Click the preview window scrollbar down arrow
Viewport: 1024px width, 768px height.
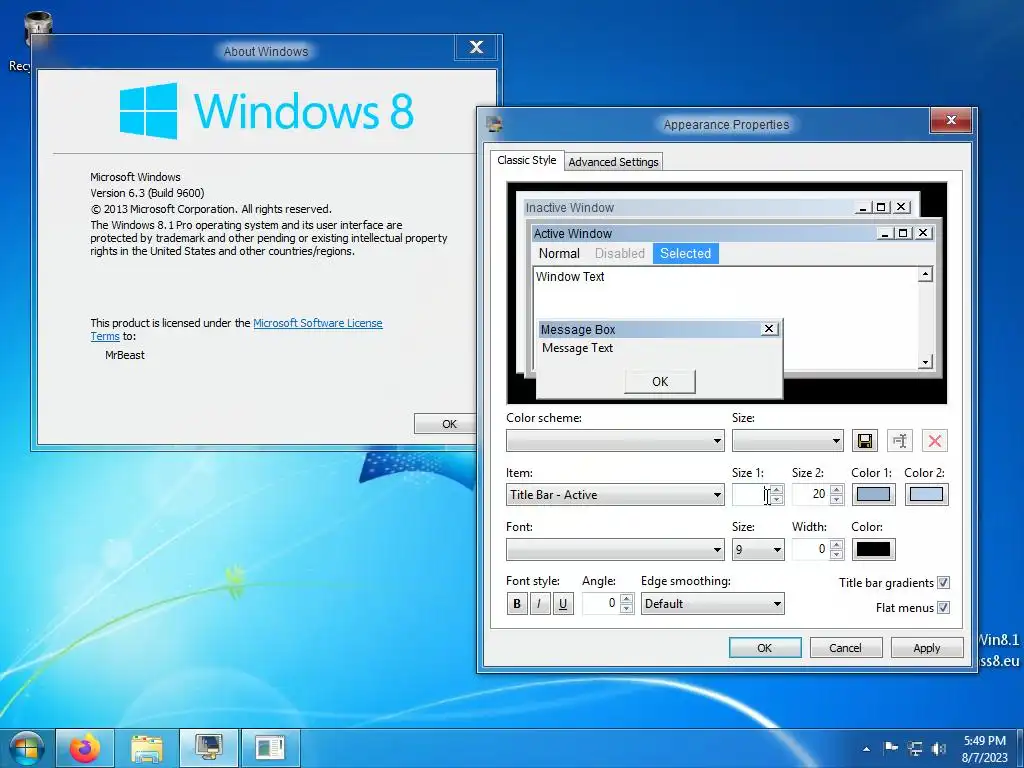925,362
